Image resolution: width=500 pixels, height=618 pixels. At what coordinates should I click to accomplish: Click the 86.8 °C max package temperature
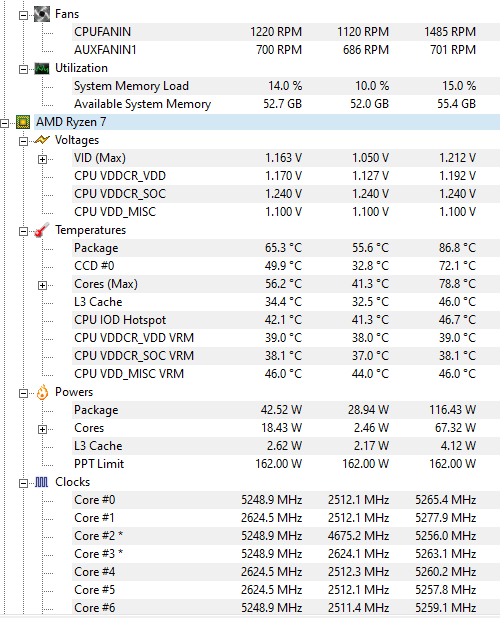[457, 248]
